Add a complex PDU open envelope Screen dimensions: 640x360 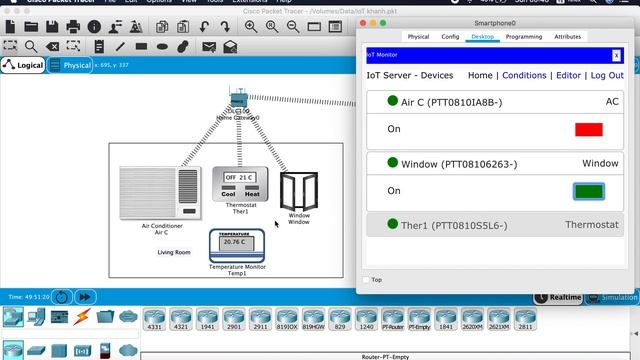pyautogui.click(x=230, y=47)
